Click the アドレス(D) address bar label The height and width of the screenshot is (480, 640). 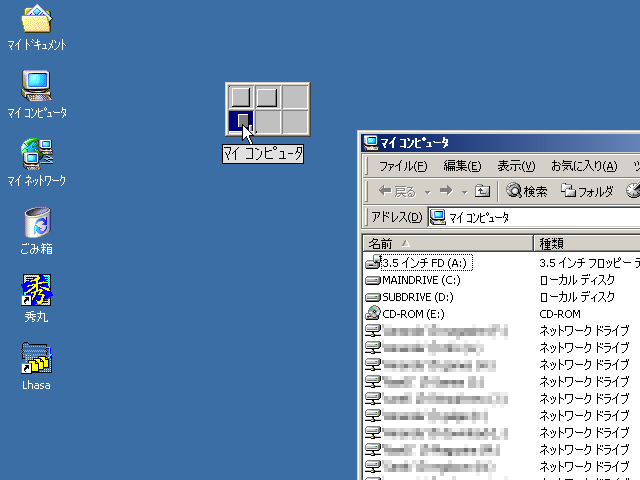coord(396,217)
